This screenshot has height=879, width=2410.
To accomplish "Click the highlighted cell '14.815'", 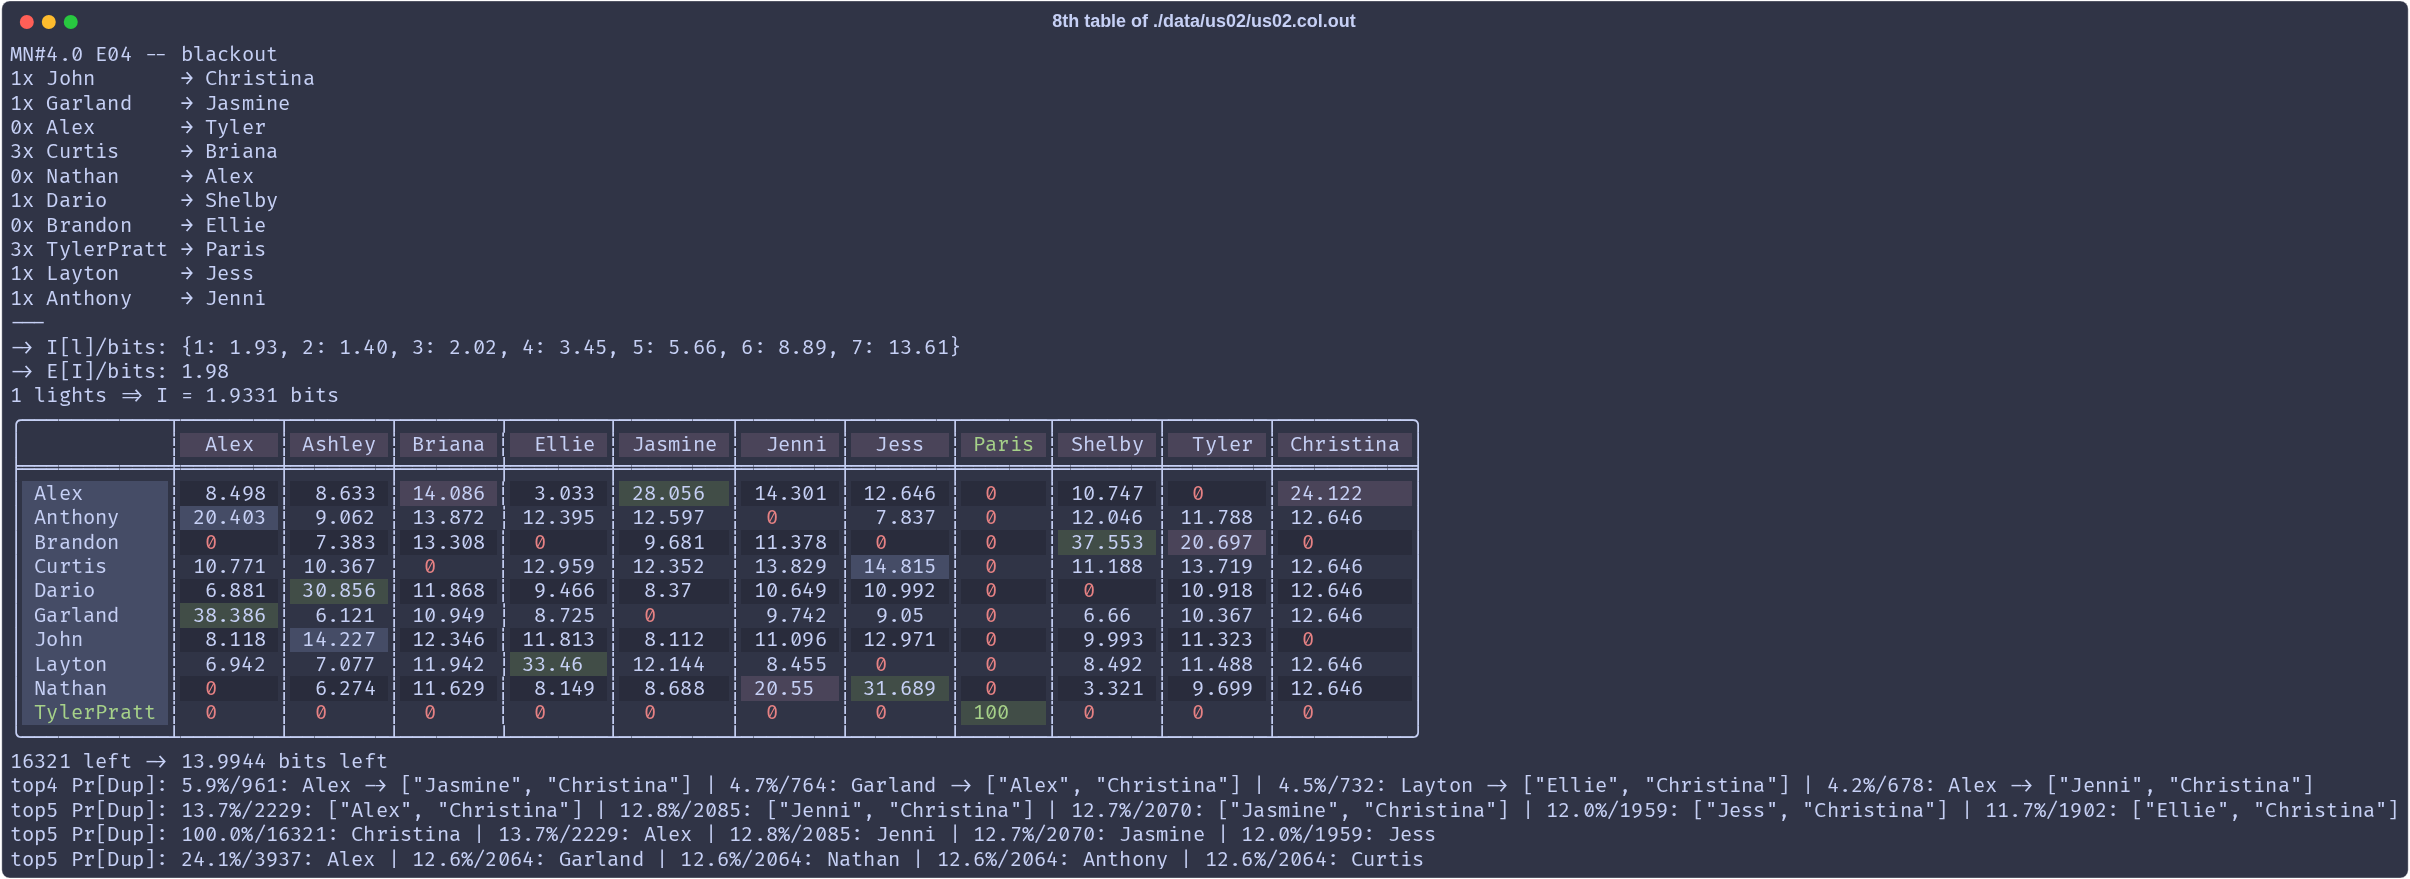I will click(x=900, y=566).
